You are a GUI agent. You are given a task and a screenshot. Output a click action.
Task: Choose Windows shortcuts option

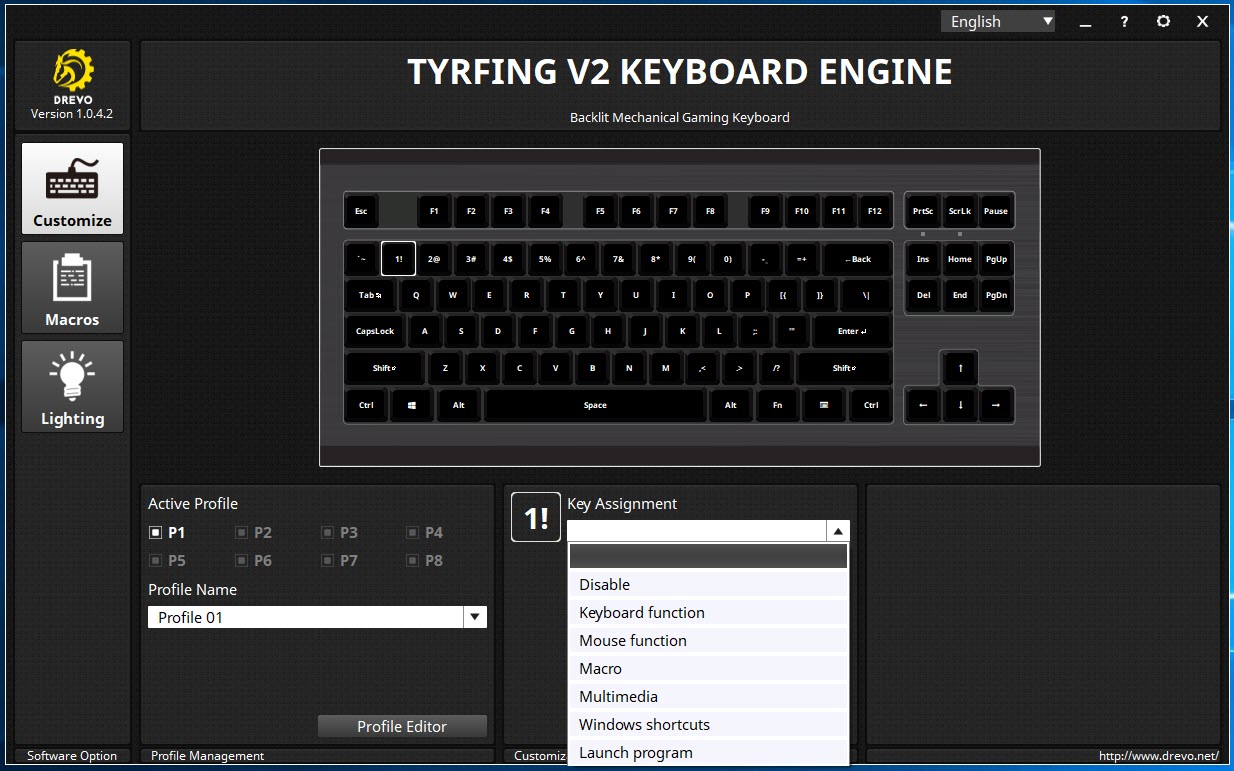[x=708, y=724]
